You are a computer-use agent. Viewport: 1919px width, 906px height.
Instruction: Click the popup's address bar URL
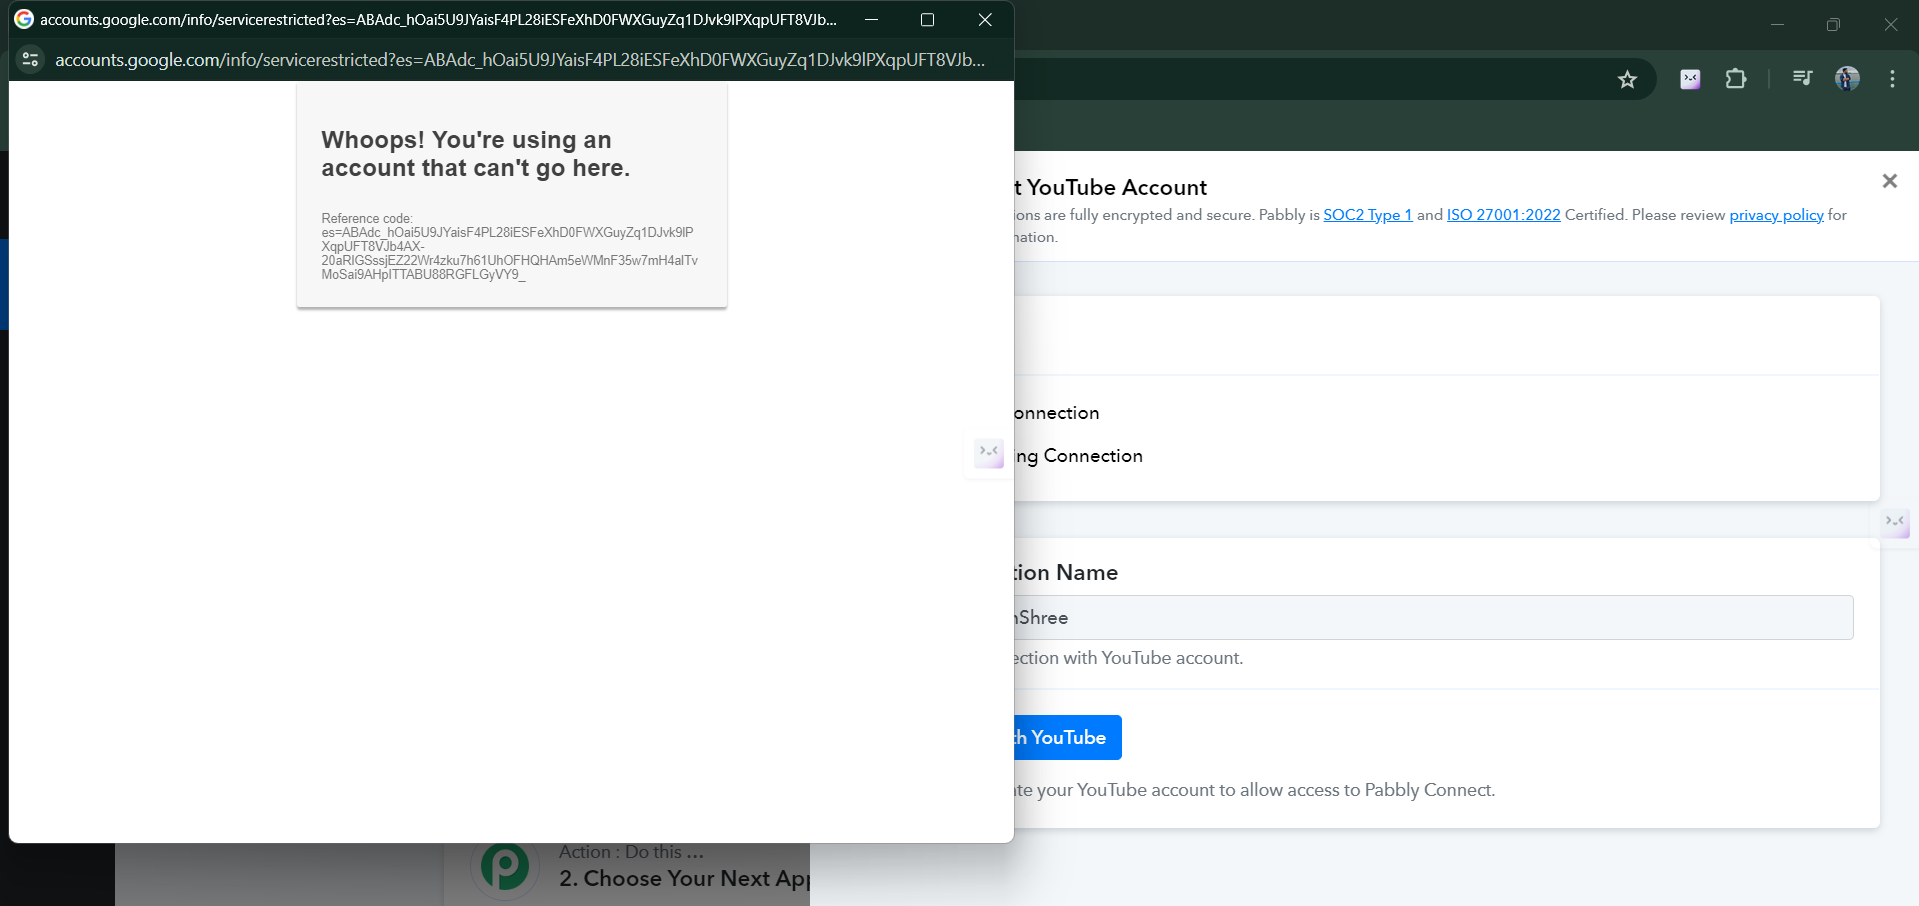[520, 60]
